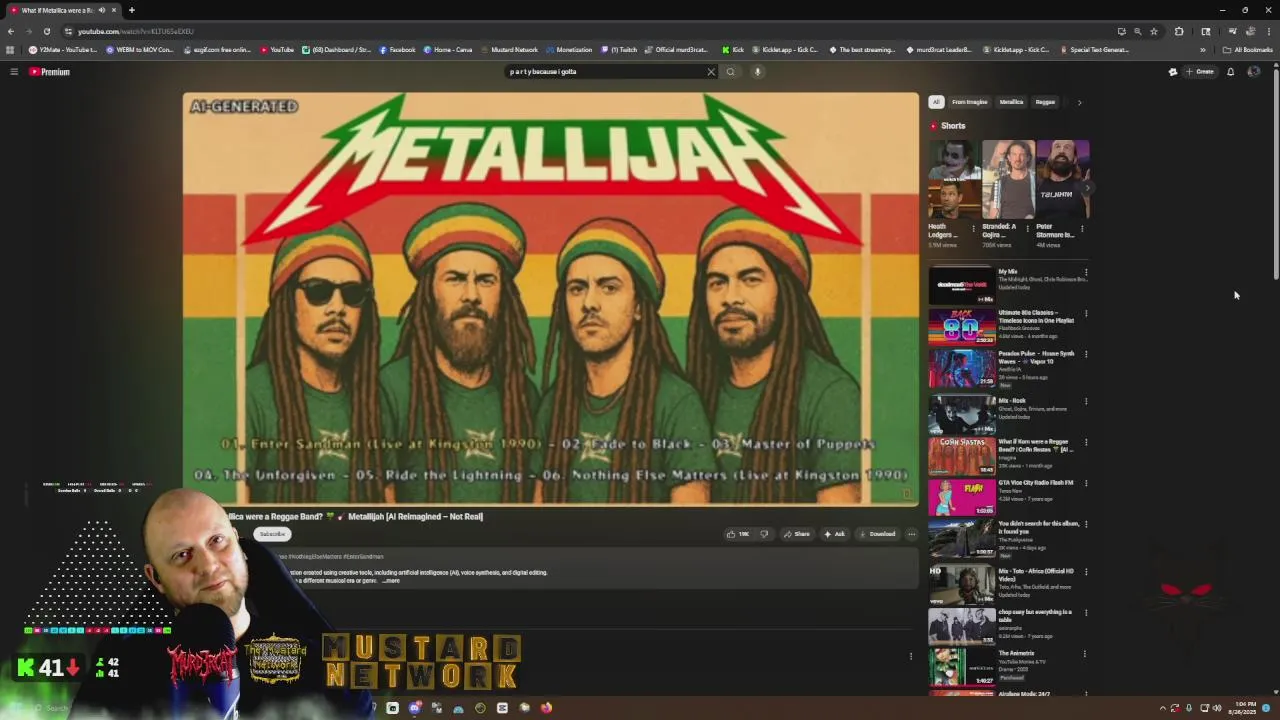Show the All Bookmarks folder

(1248, 50)
